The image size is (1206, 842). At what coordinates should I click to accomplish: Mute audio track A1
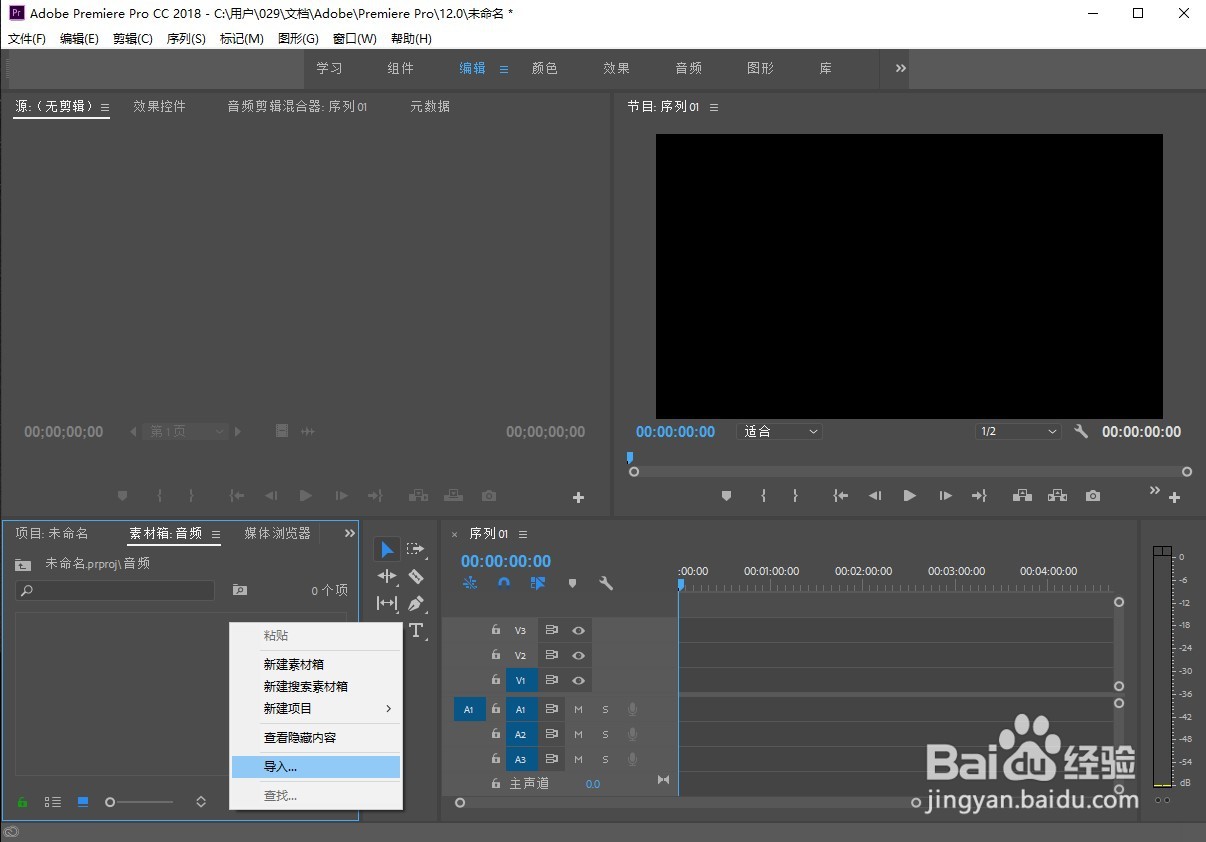(578, 709)
